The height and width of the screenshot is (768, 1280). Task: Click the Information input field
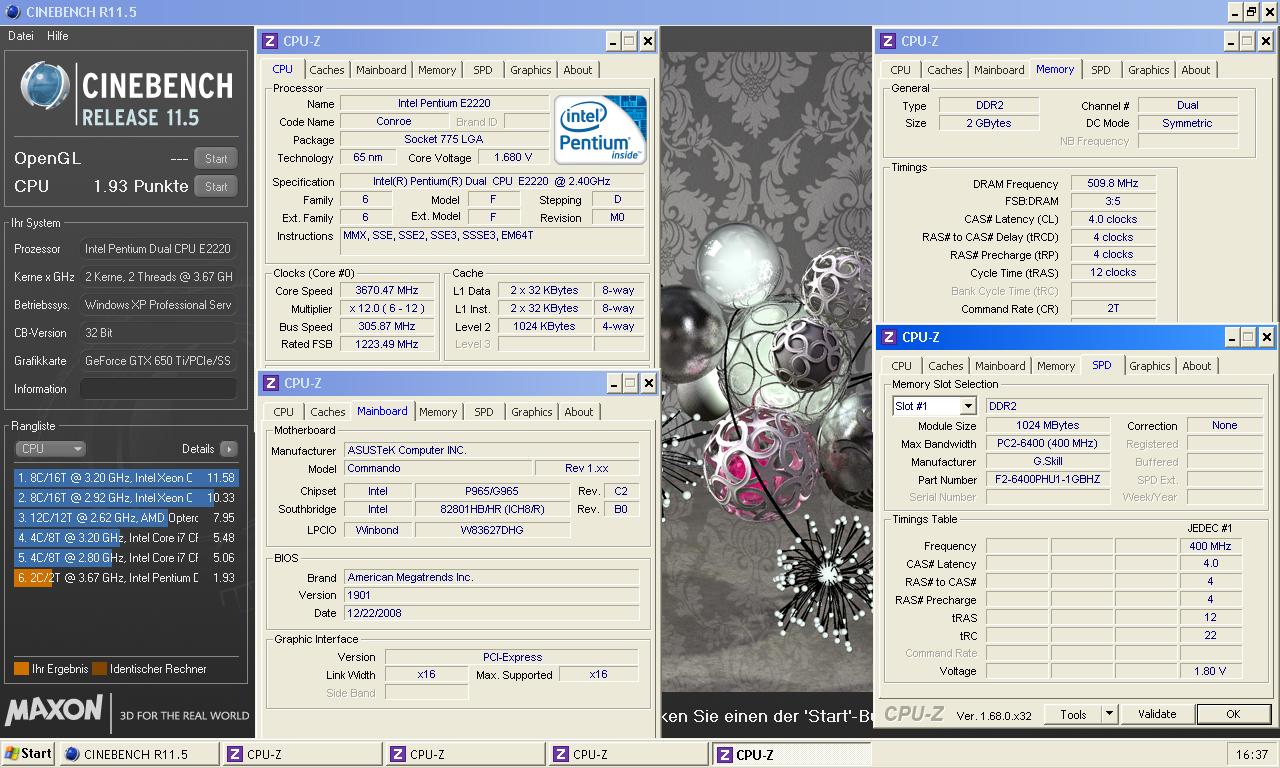pyautogui.click(x=158, y=389)
